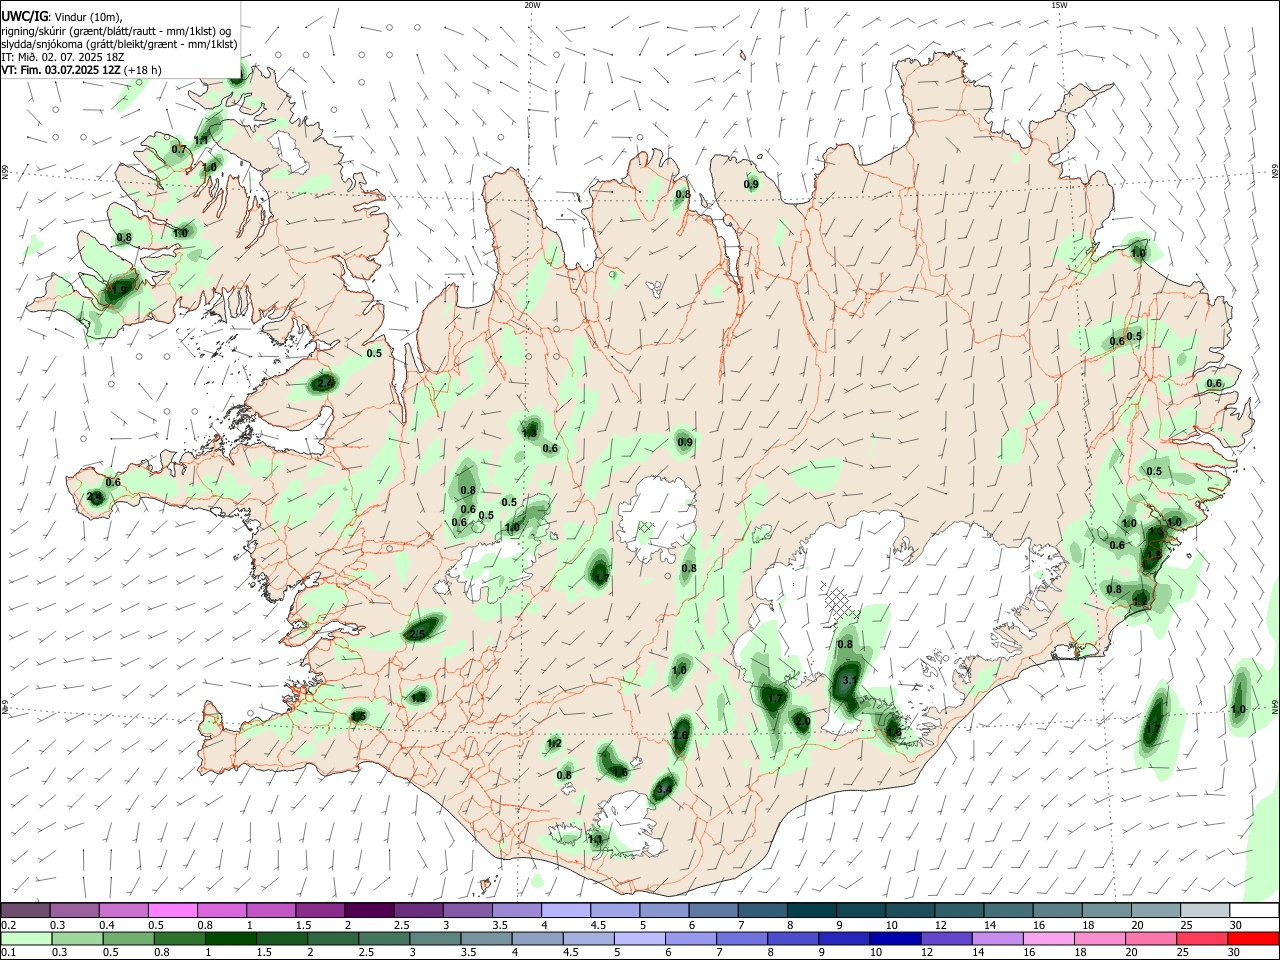
Task: Click the '20W' longitude label
Action: (x=532, y=5)
